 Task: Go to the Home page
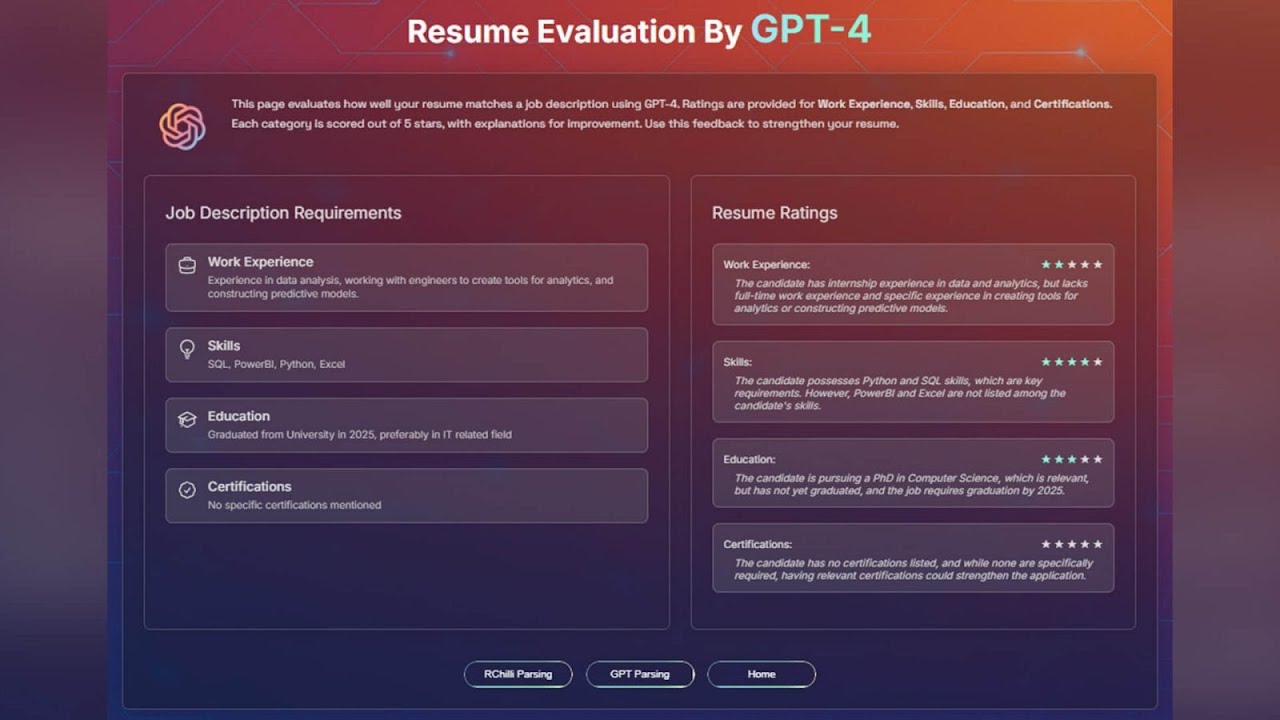761,674
